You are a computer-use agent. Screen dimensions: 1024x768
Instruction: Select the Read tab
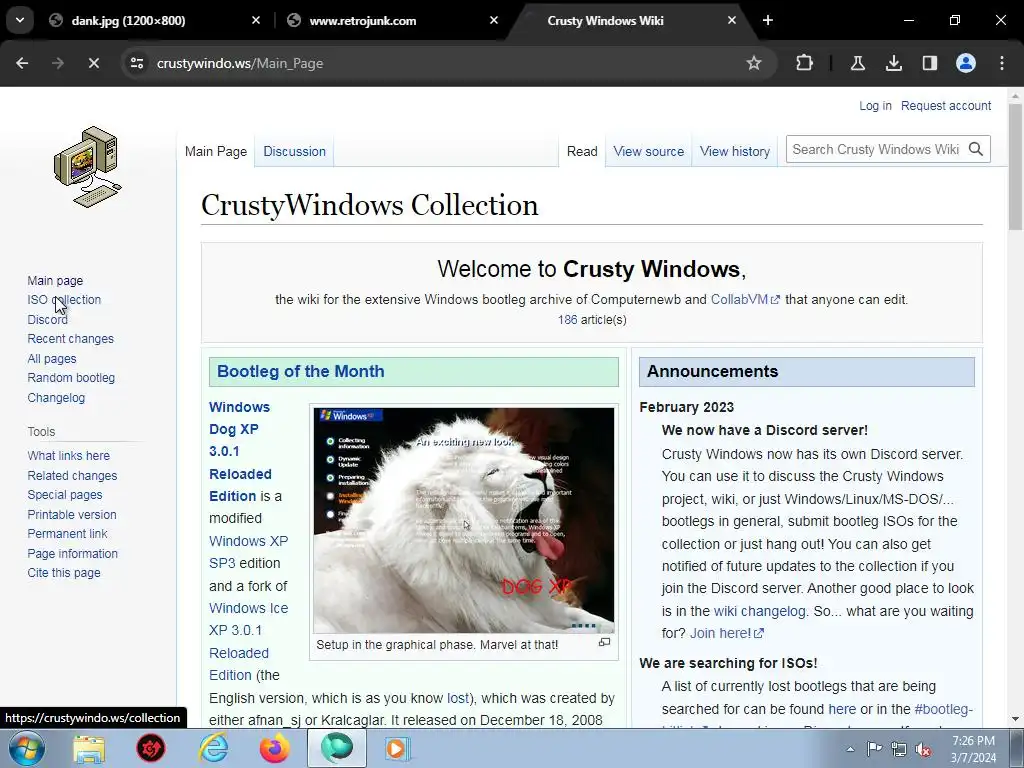tap(582, 152)
